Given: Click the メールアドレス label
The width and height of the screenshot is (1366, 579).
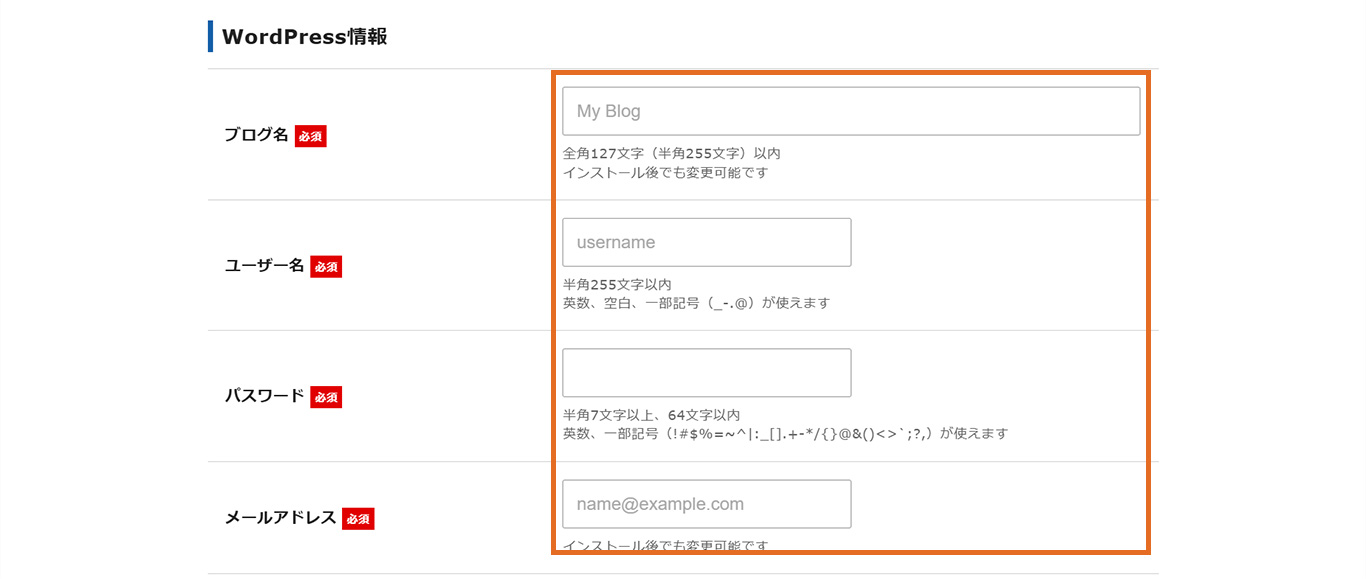Looking at the screenshot, I should point(280,518).
